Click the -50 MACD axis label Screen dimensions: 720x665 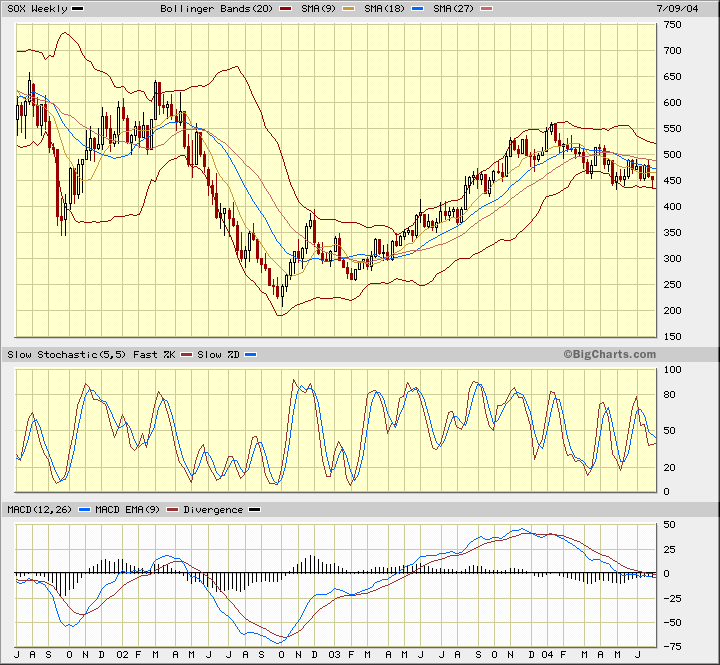click(672, 623)
